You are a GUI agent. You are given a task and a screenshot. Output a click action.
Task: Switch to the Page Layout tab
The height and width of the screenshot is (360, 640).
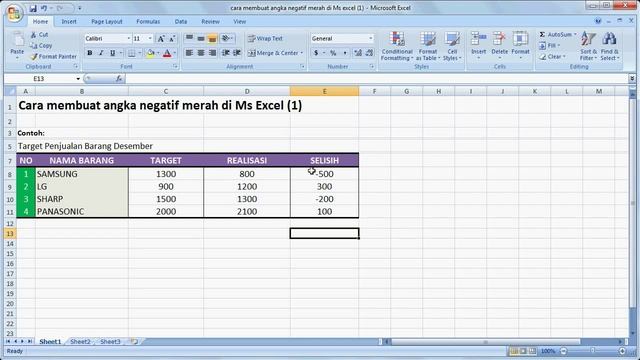(x=107, y=22)
